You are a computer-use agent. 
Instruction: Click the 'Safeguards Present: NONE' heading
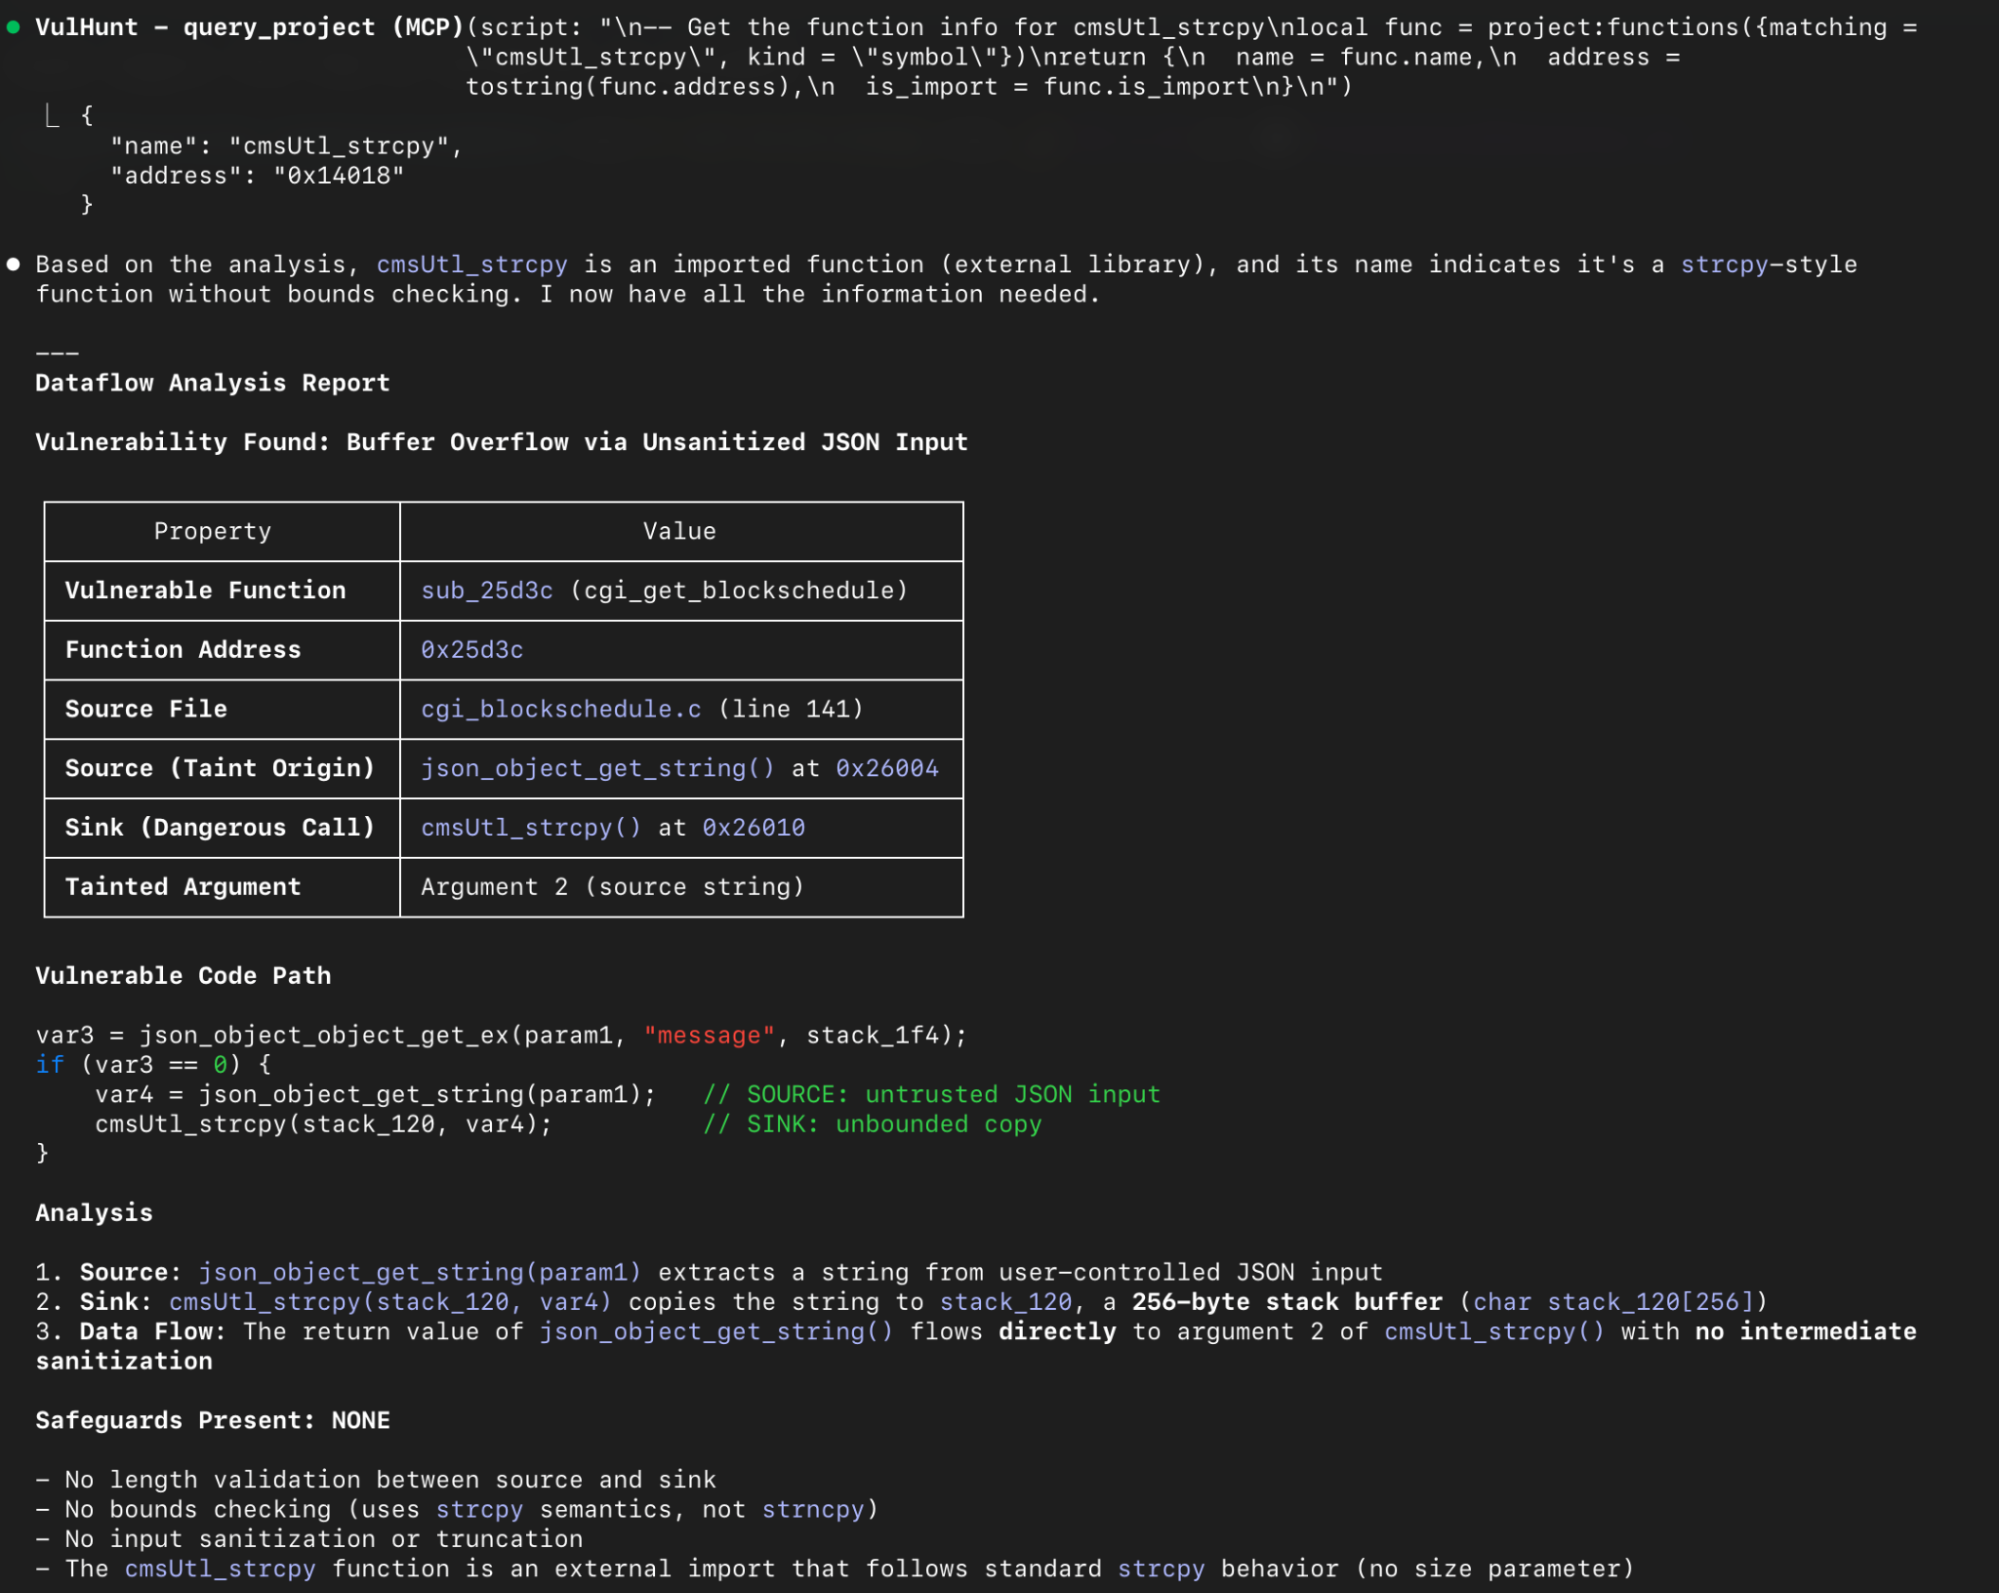[212, 1420]
